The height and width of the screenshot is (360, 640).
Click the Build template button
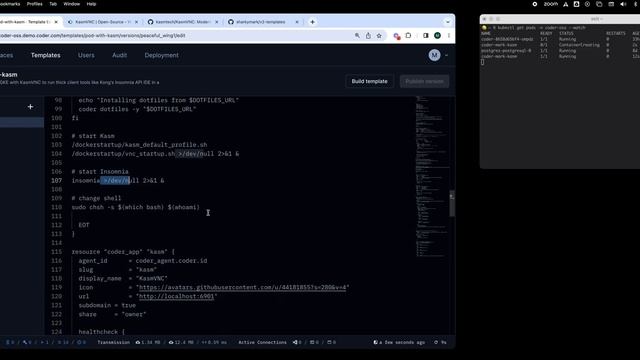[369, 81]
